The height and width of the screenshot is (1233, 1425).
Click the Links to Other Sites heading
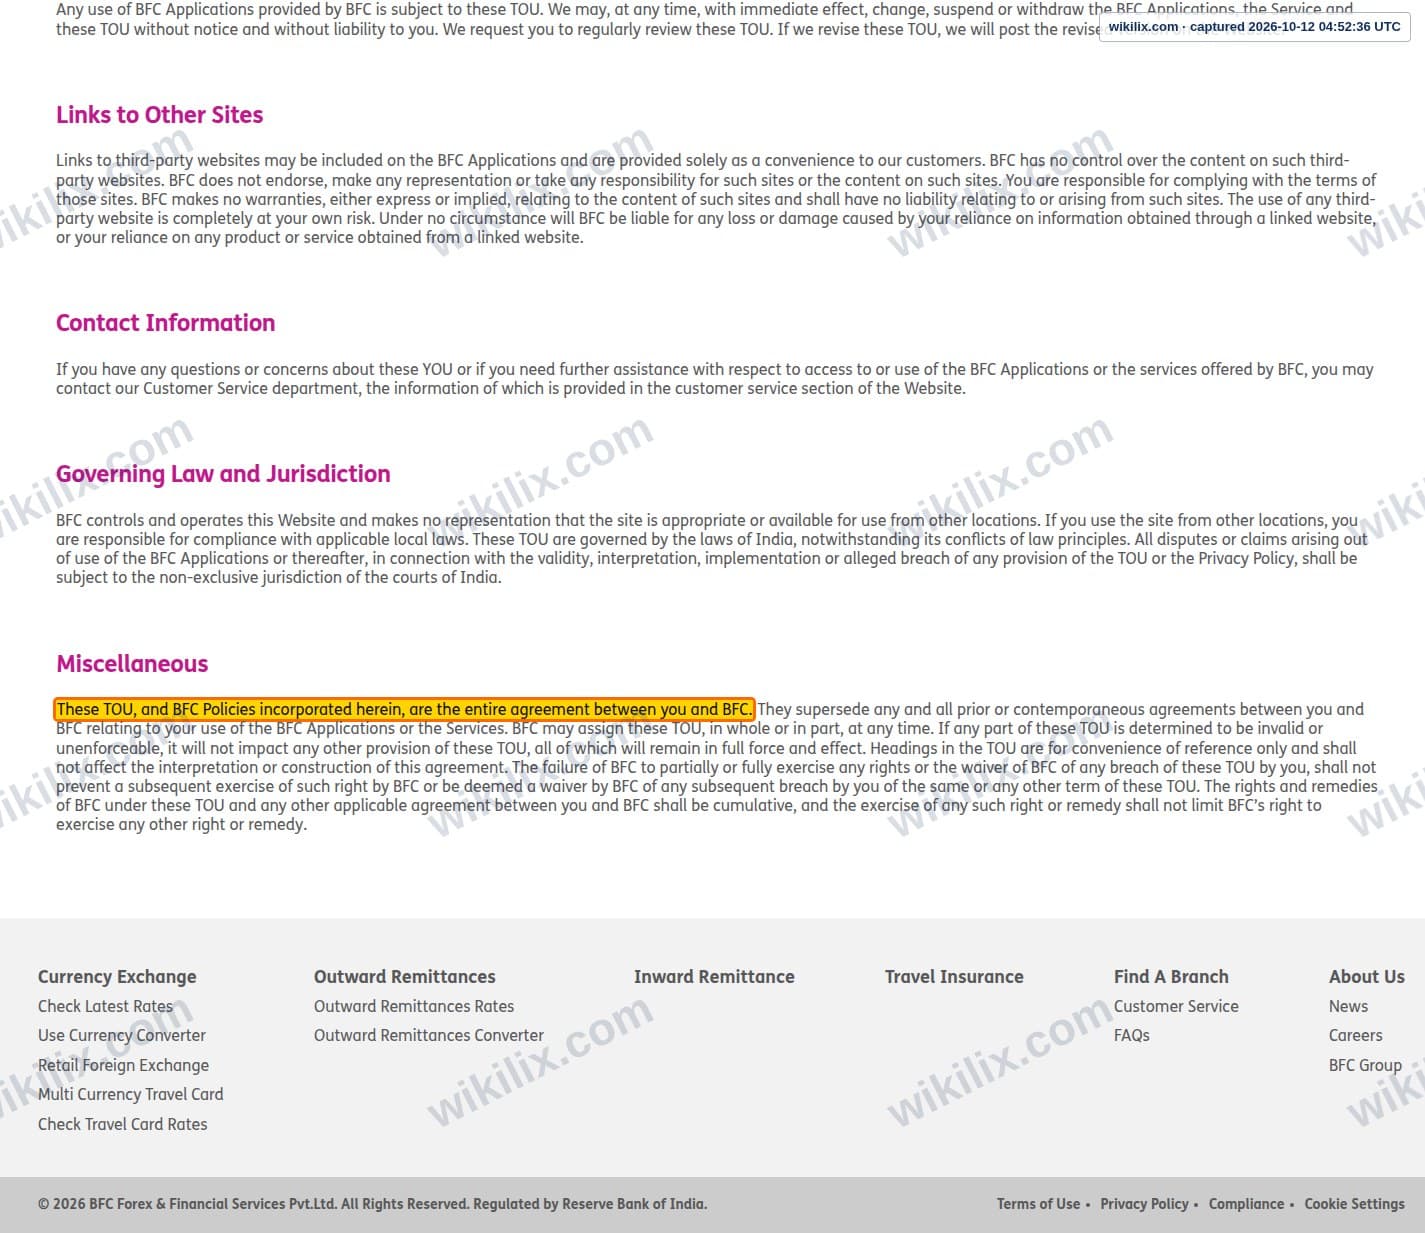[x=159, y=115]
